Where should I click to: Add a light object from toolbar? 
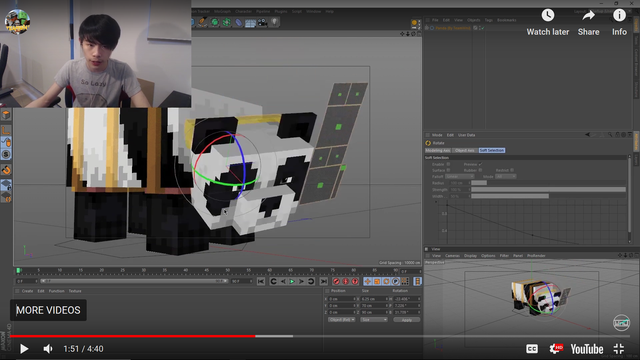pos(275,22)
